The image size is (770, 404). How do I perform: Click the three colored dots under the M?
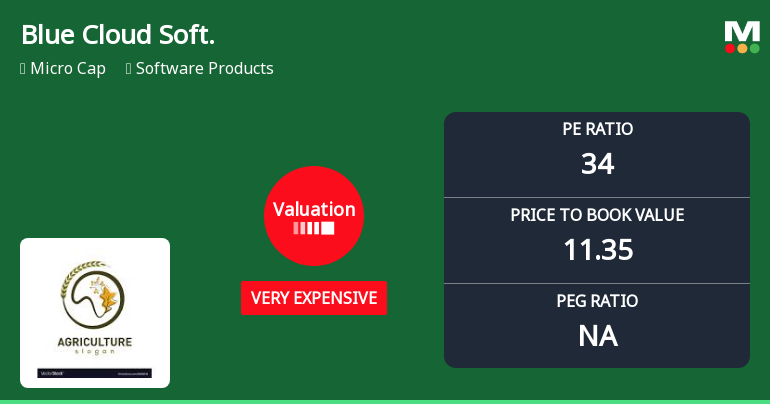pyautogui.click(x=741, y=48)
